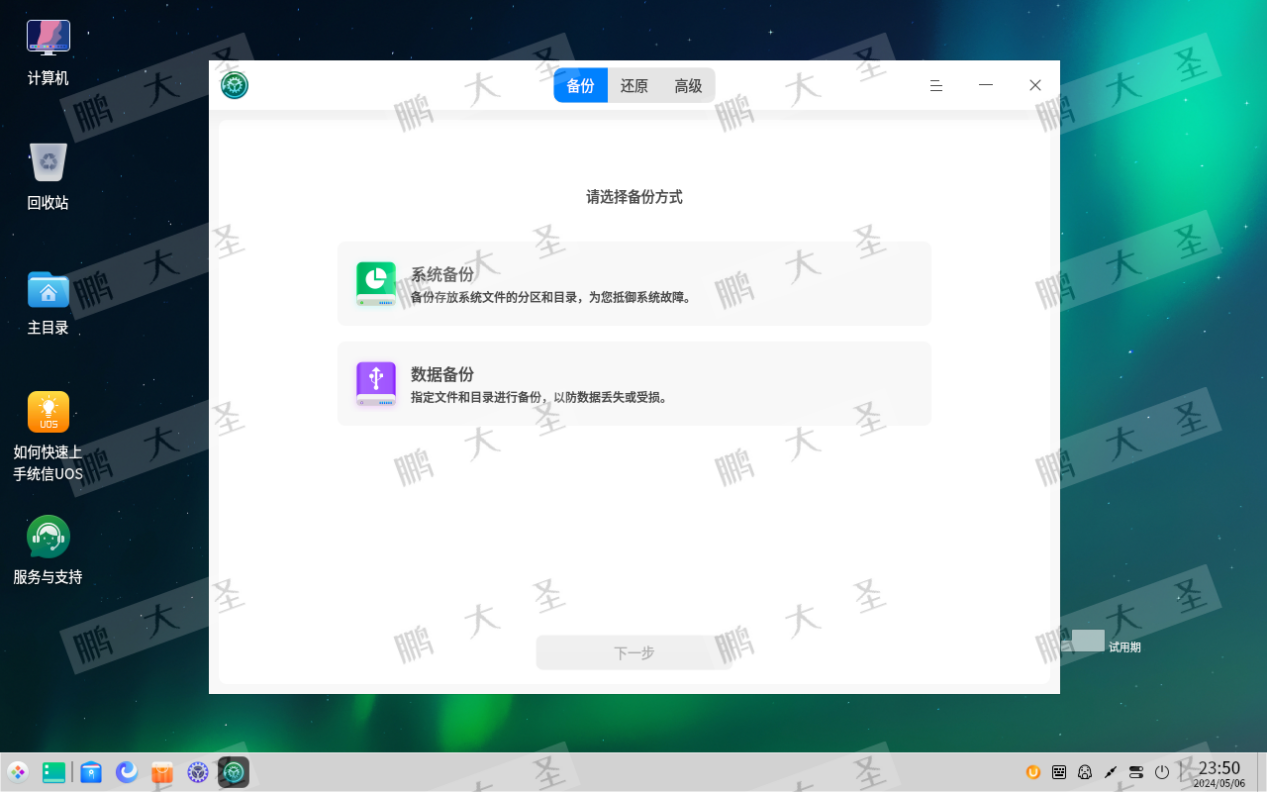Screen dimensions: 1267x792
Task: Open 计算机 desktop icon
Action: pos(48,51)
